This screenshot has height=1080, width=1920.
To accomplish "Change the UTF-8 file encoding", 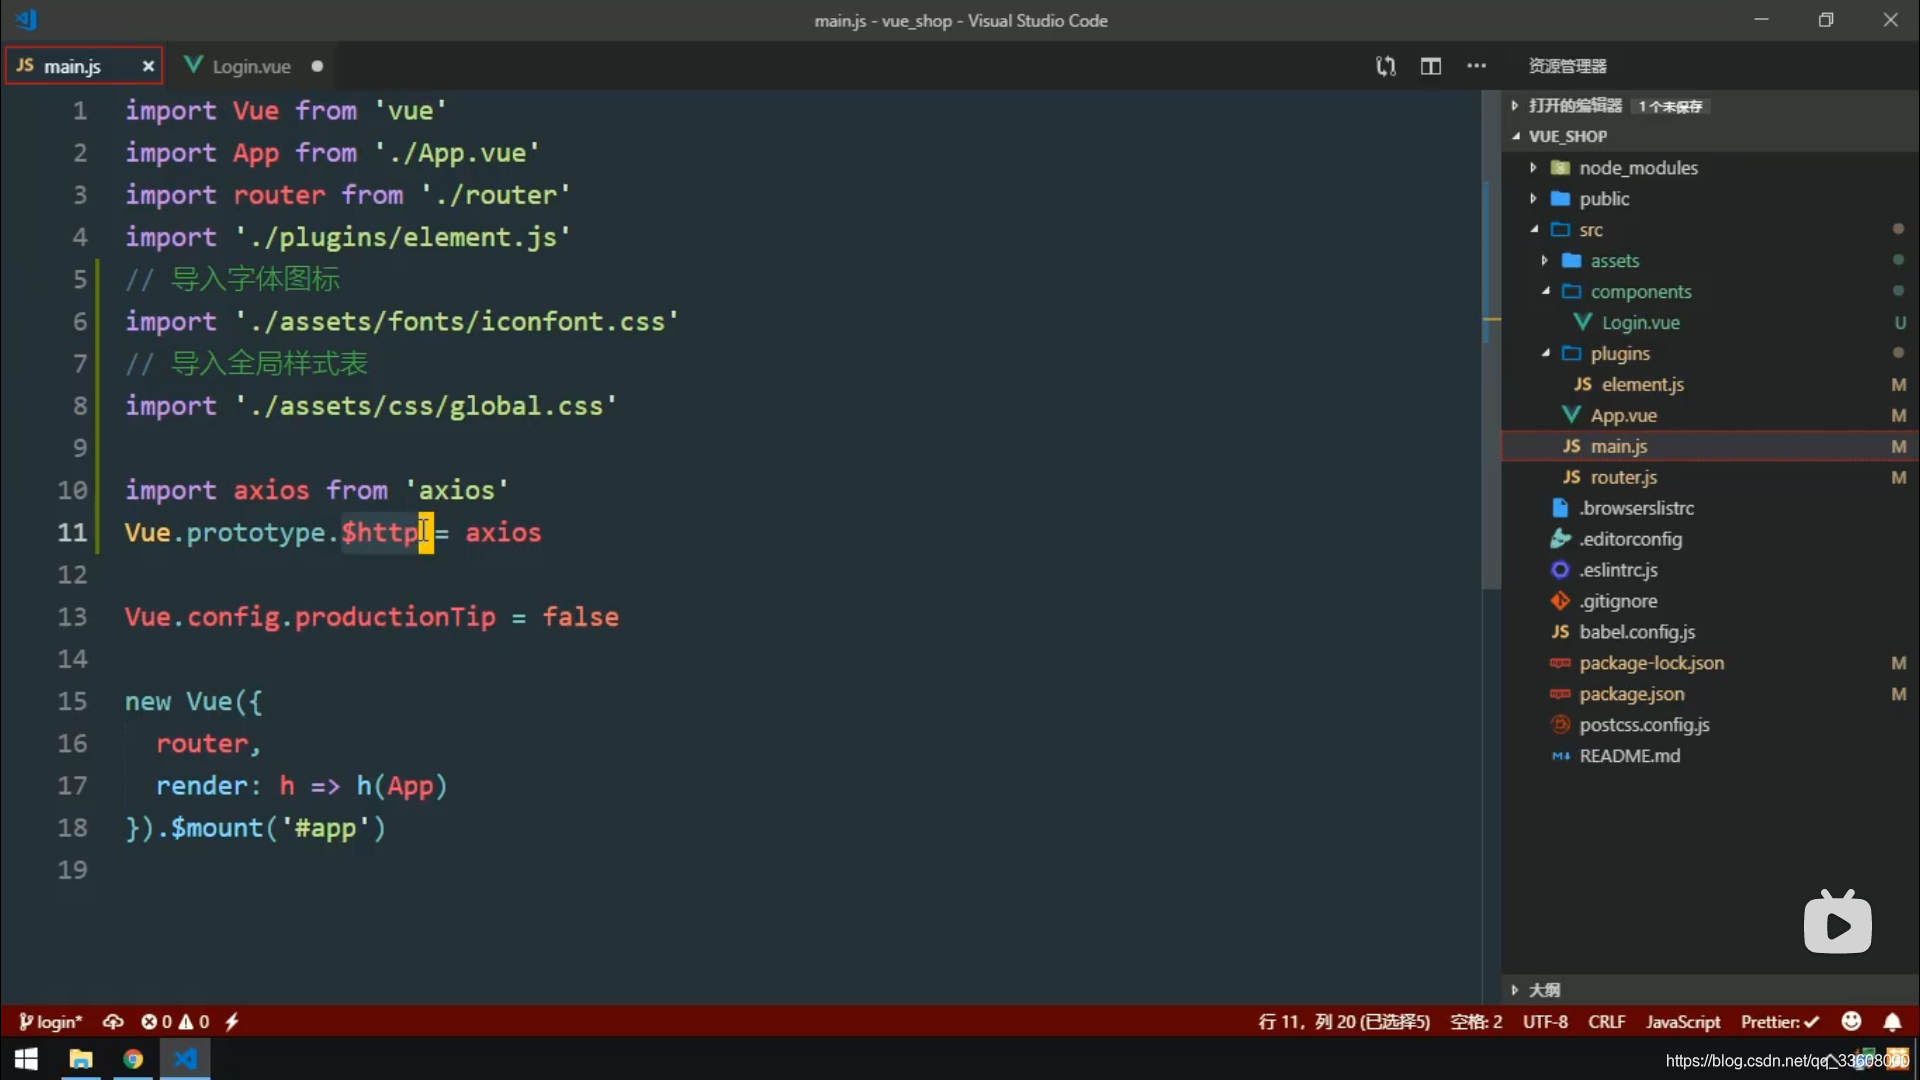I will [1545, 1021].
